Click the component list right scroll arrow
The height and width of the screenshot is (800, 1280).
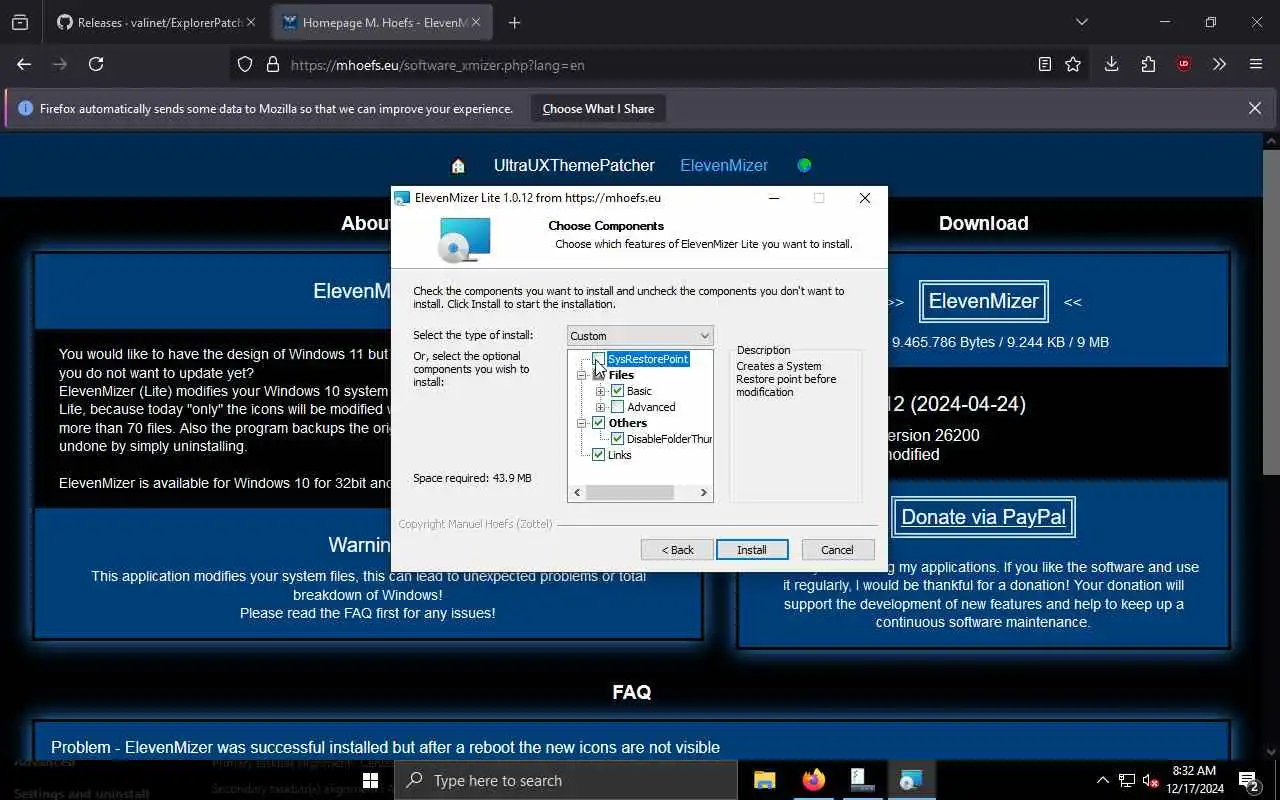tap(703, 492)
